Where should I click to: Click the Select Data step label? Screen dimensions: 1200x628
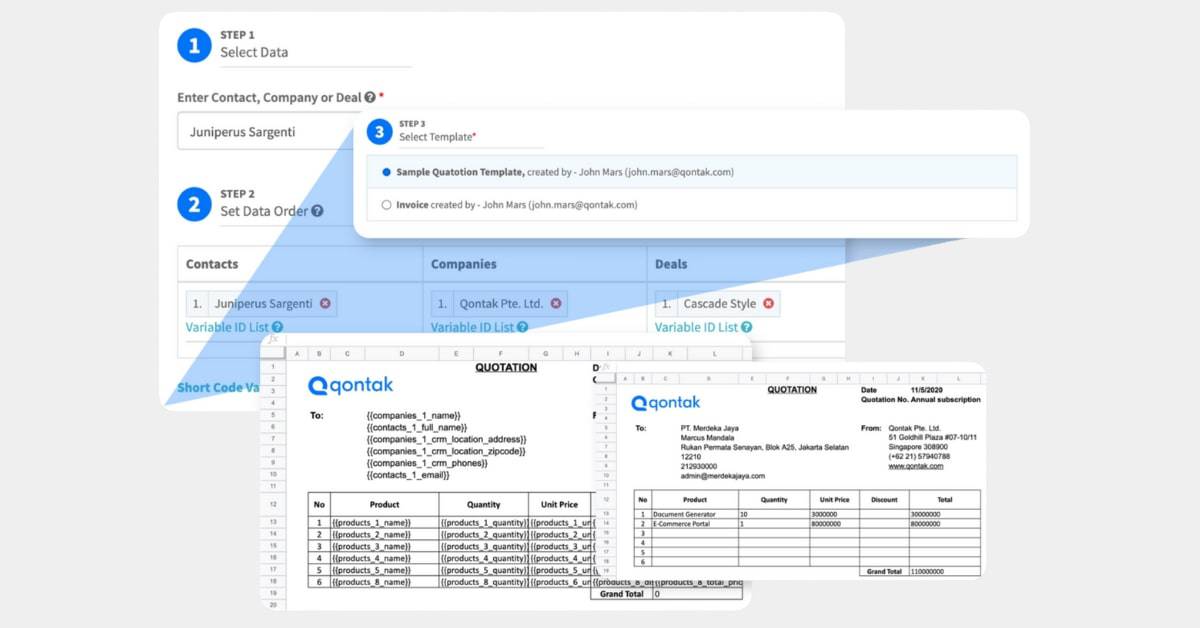click(254, 52)
